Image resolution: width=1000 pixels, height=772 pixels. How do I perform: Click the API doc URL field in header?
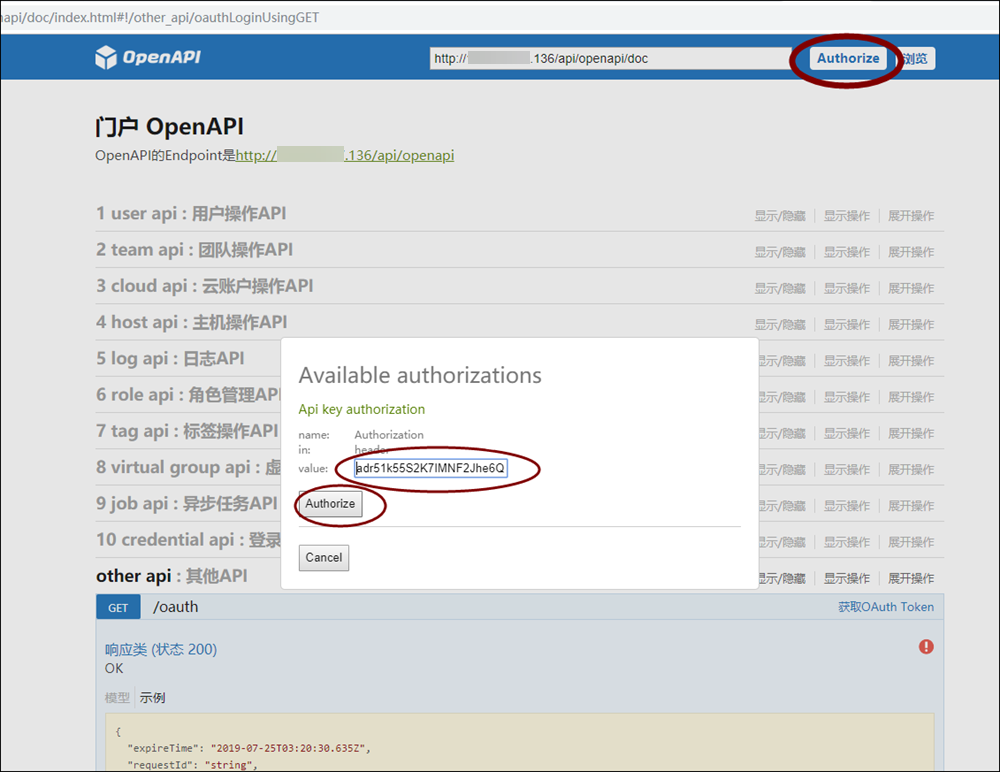pyautogui.click(x=610, y=59)
